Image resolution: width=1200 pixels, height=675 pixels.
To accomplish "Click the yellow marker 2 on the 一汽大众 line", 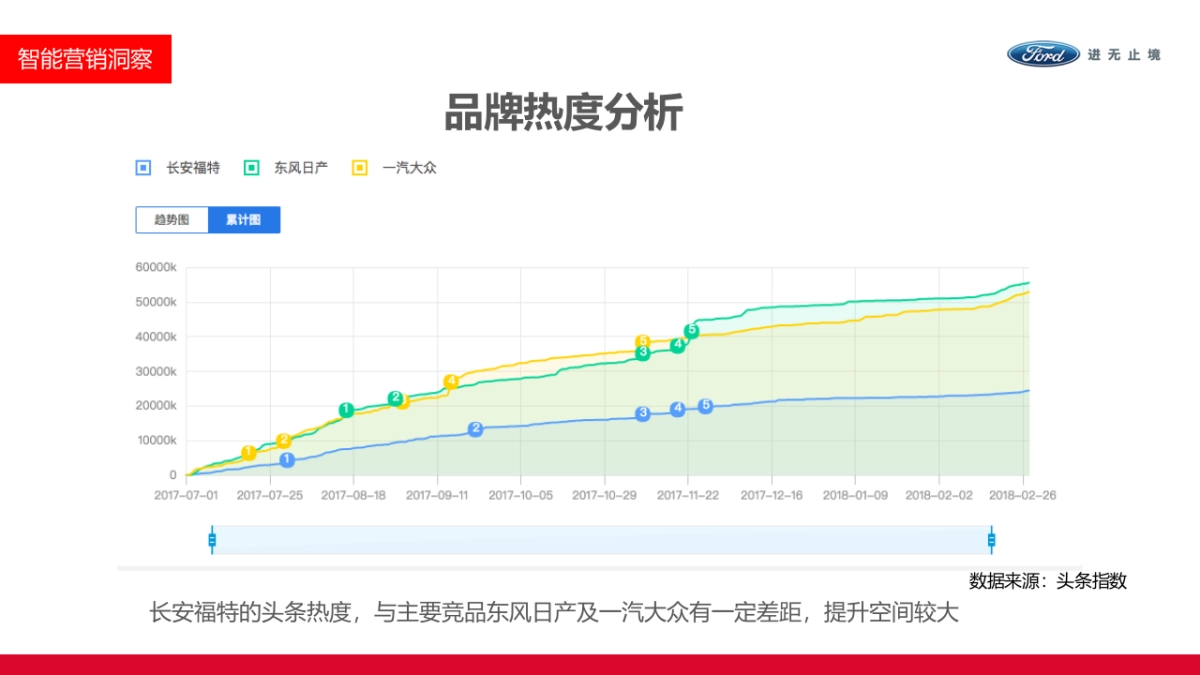I will click(282, 440).
